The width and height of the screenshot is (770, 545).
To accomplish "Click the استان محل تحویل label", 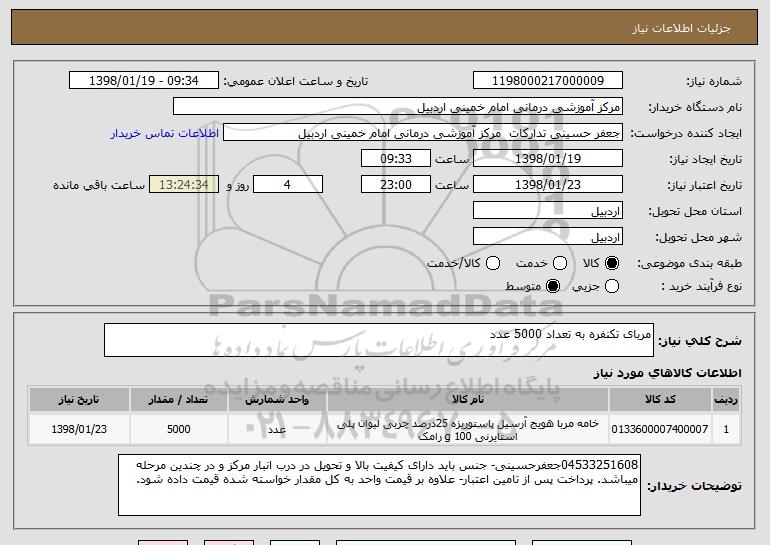I will (x=695, y=212).
